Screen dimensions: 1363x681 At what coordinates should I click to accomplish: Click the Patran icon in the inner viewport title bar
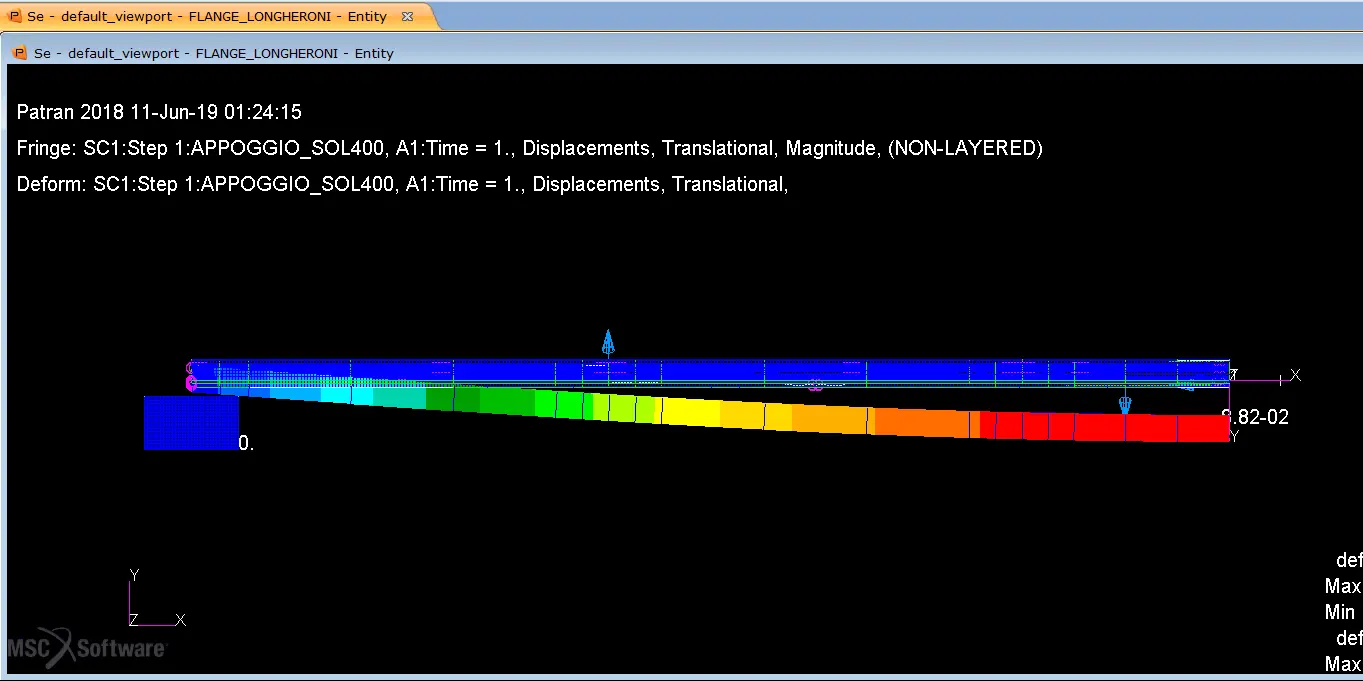(20, 53)
